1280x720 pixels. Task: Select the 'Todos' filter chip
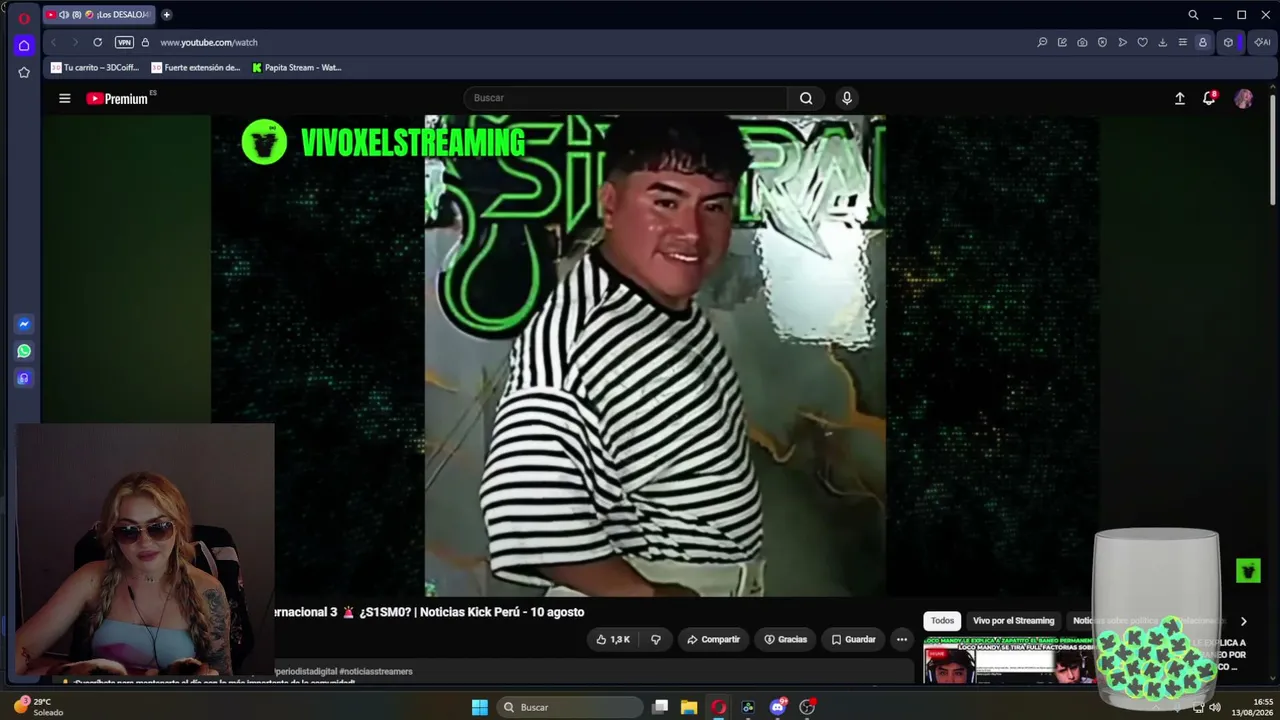point(942,621)
